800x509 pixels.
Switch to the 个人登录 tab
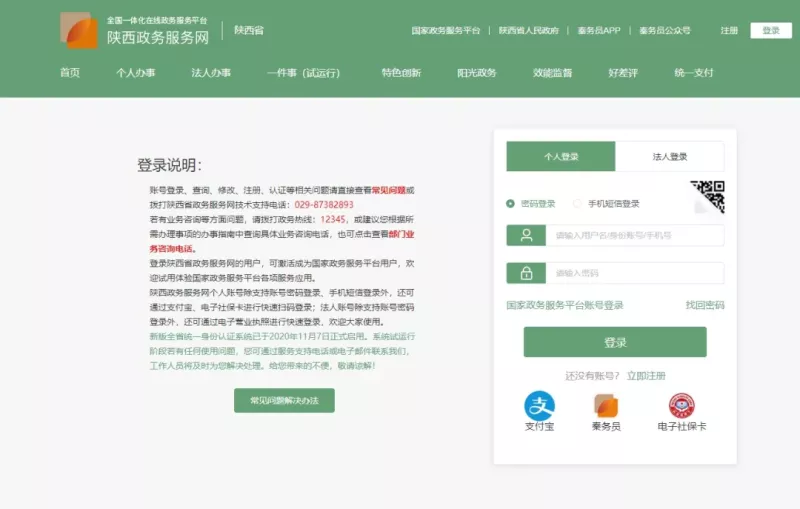pos(561,157)
